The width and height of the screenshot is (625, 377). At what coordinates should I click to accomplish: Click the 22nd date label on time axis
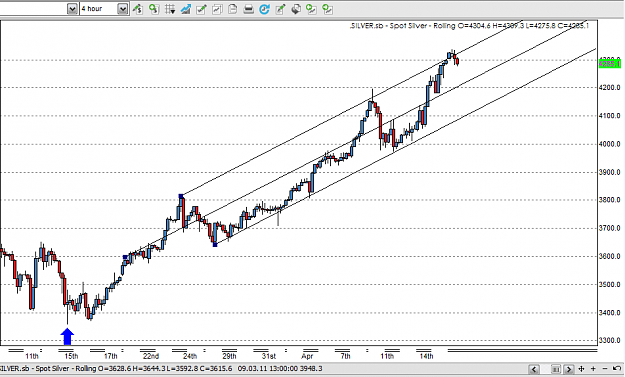(151, 356)
